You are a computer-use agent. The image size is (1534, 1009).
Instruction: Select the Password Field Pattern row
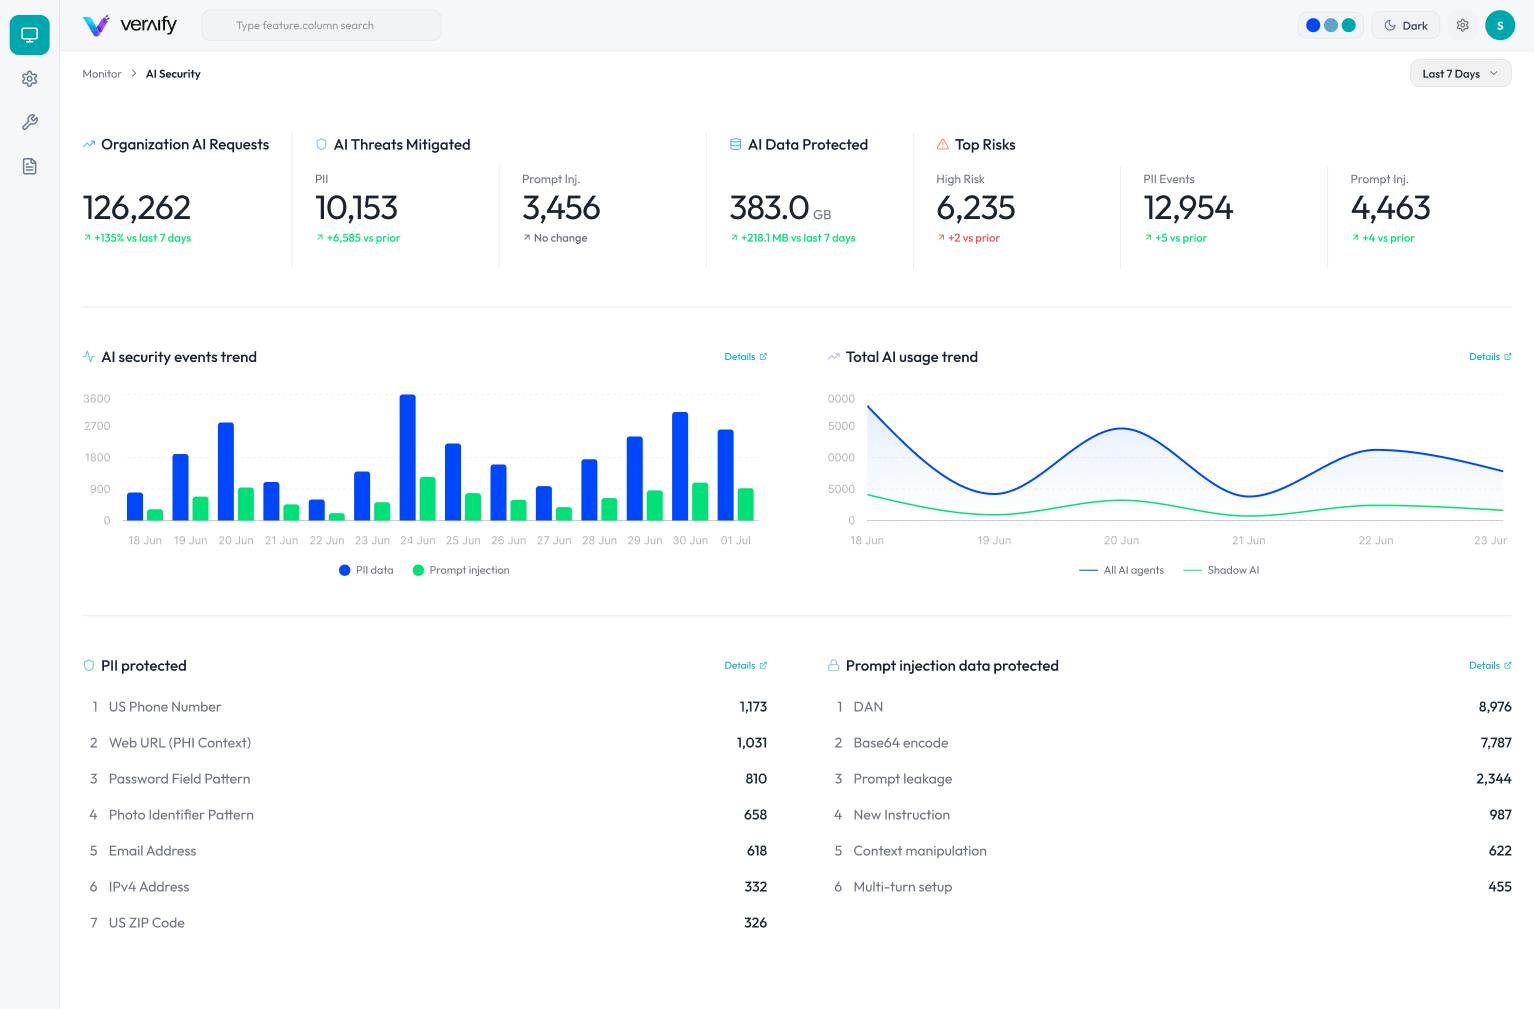click(425, 779)
